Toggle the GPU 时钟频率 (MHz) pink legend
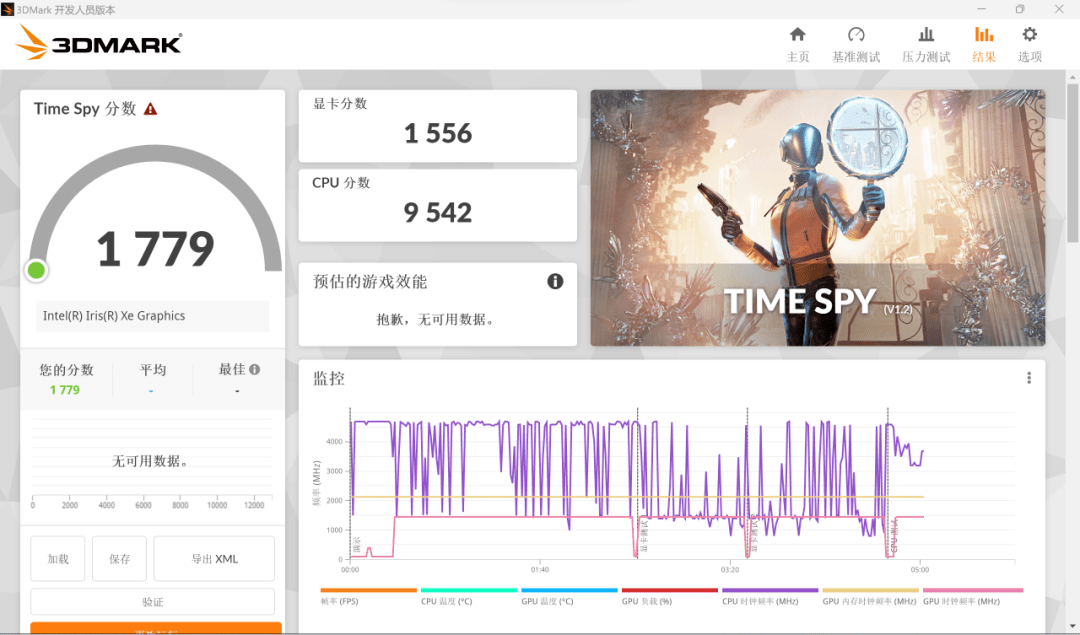Image resolution: width=1080 pixels, height=635 pixels. click(x=973, y=596)
